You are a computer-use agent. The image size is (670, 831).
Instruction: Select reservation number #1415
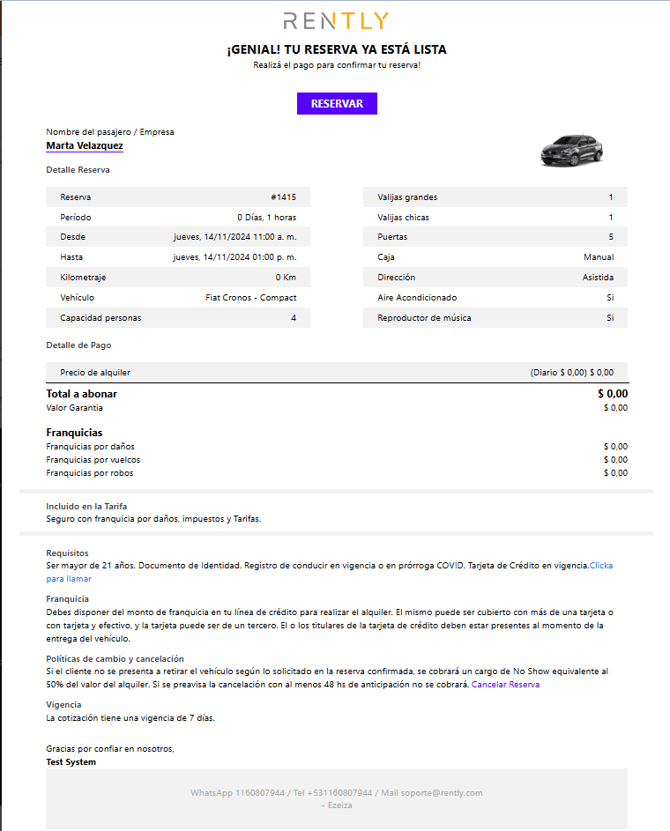283,197
